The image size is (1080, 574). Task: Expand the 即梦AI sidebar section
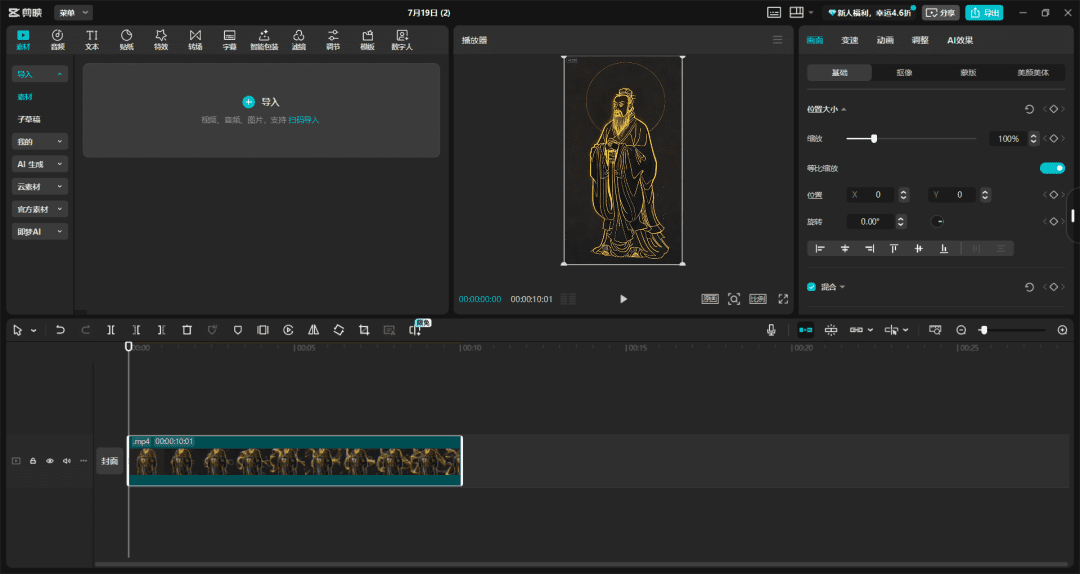[x=40, y=232]
